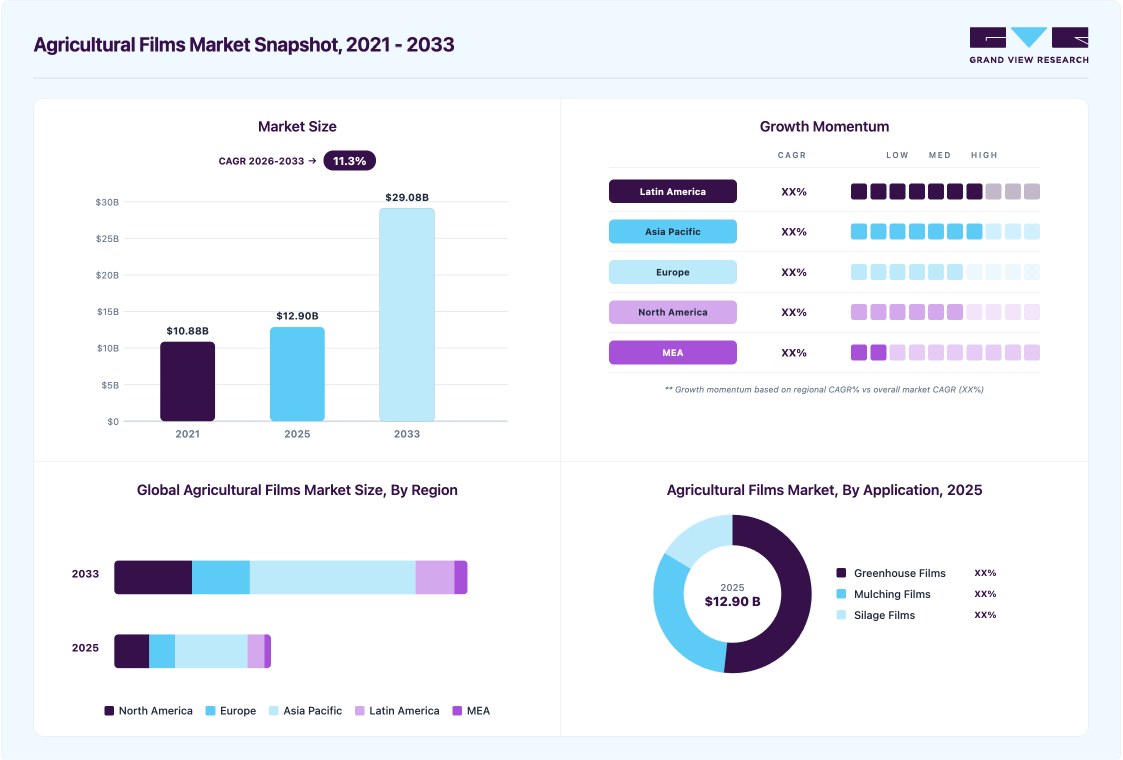1123x760 pixels.
Task: Click the LOW column label
Action: click(897, 155)
